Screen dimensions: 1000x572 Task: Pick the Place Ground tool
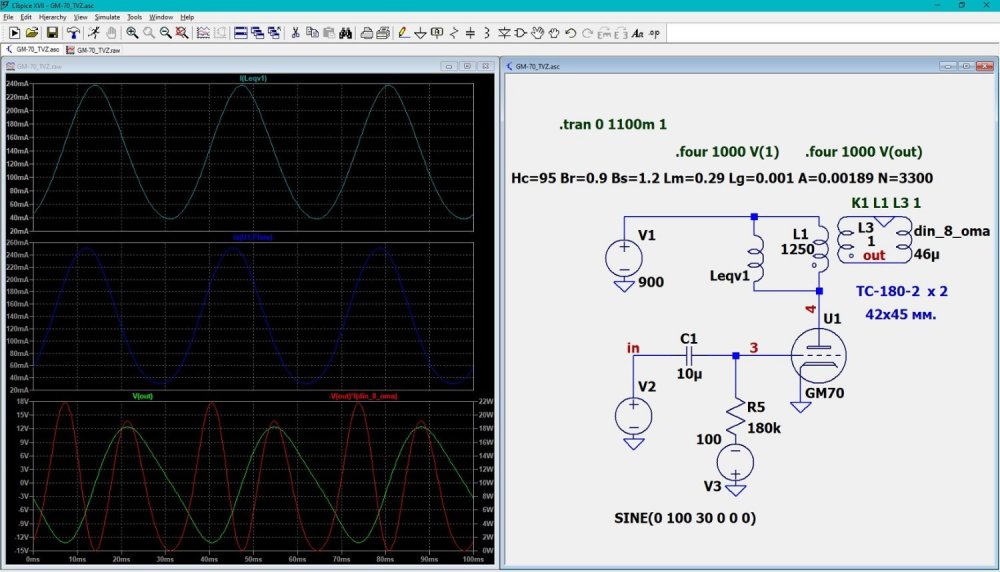point(421,33)
